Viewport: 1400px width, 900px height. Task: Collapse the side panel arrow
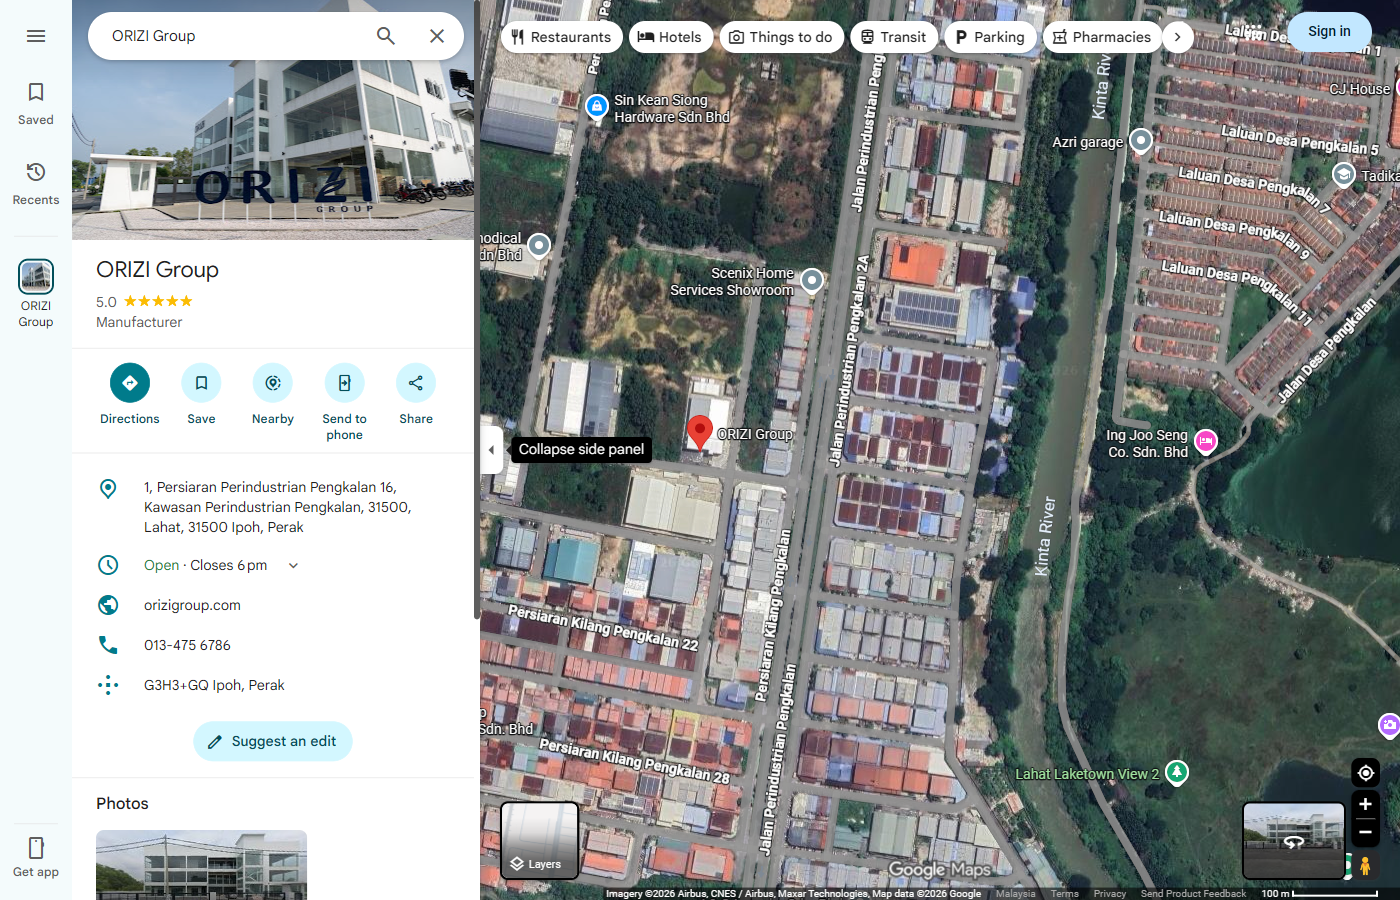tap(491, 450)
